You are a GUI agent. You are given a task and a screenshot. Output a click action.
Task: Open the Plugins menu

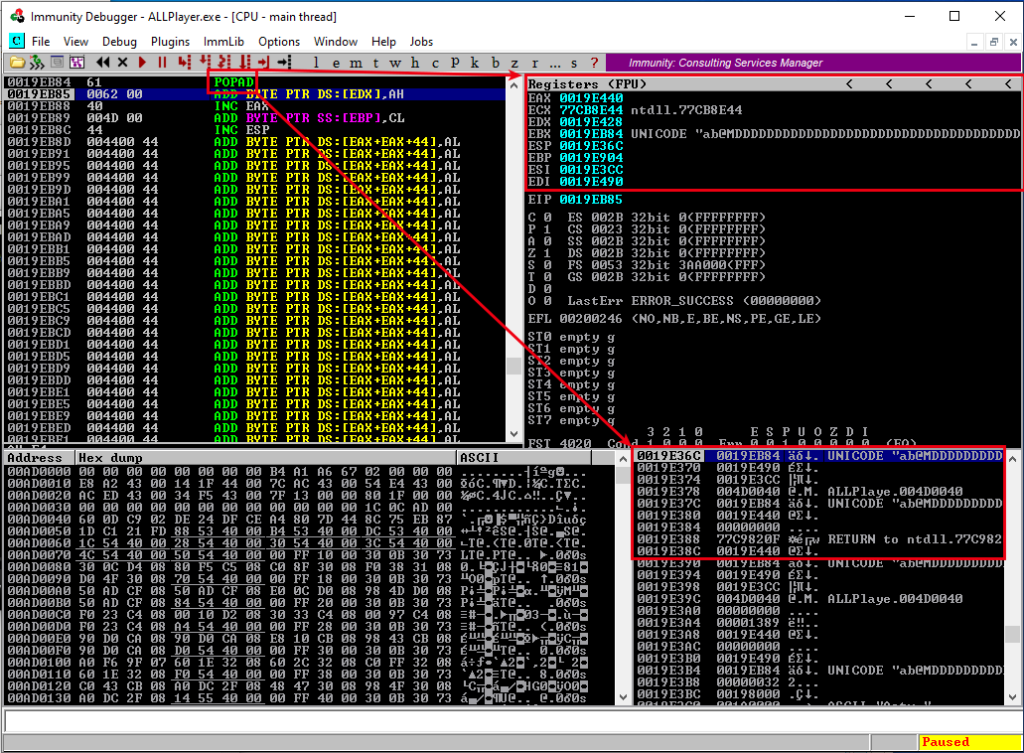pyautogui.click(x=170, y=41)
